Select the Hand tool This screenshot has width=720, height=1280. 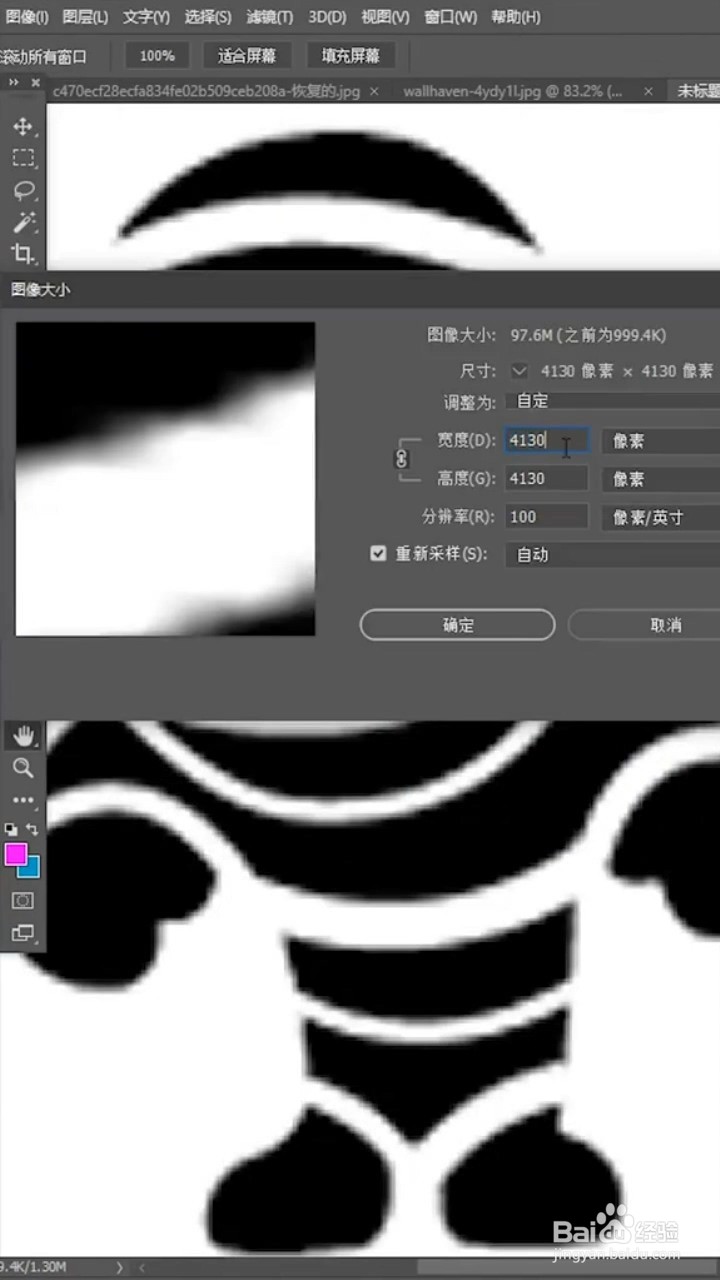23,736
